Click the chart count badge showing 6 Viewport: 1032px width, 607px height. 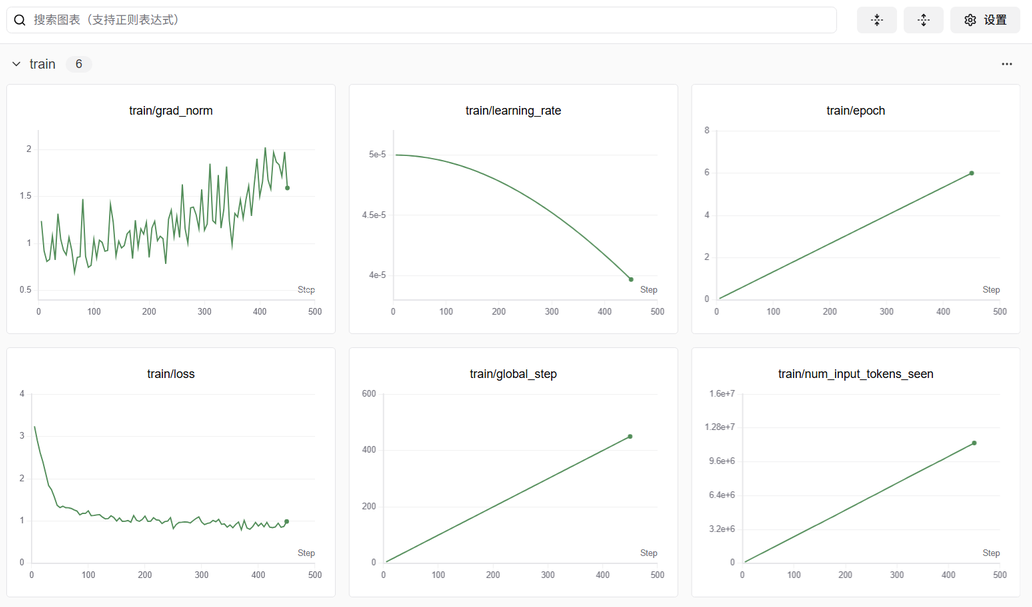pyautogui.click(x=79, y=64)
